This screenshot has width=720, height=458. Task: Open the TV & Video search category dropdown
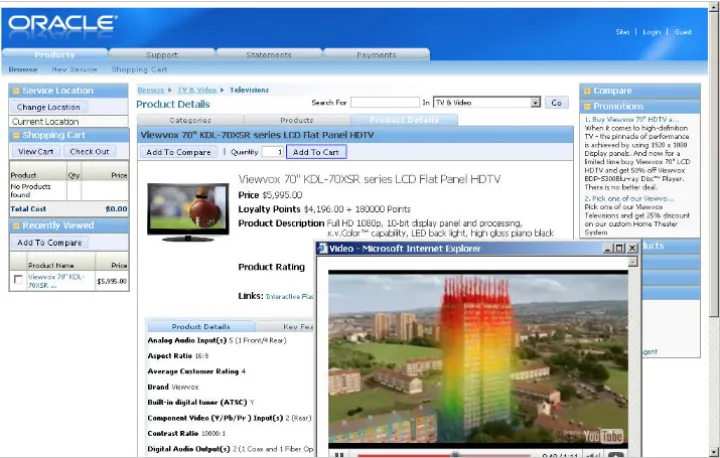click(535, 102)
